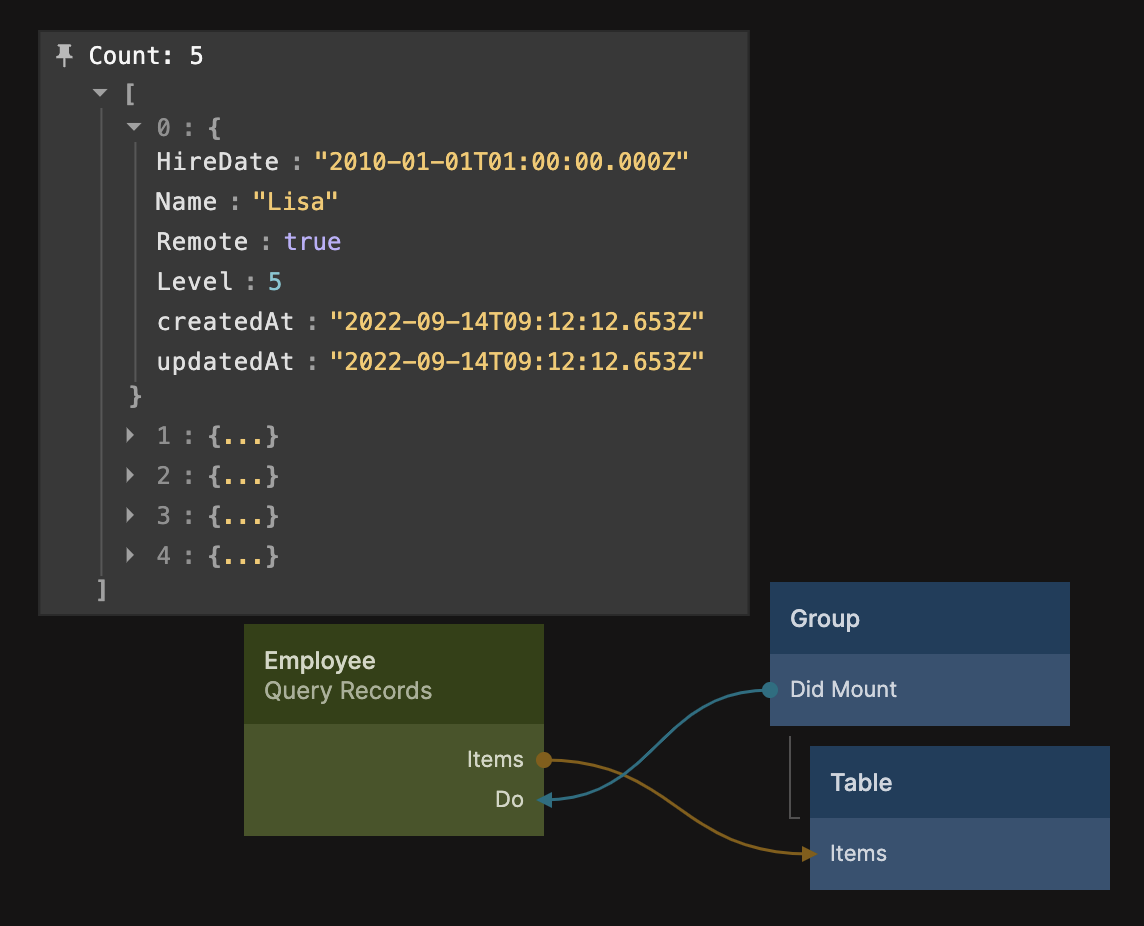Expand item 4 in the array
Viewport: 1144px width, 926px height.
[130, 556]
